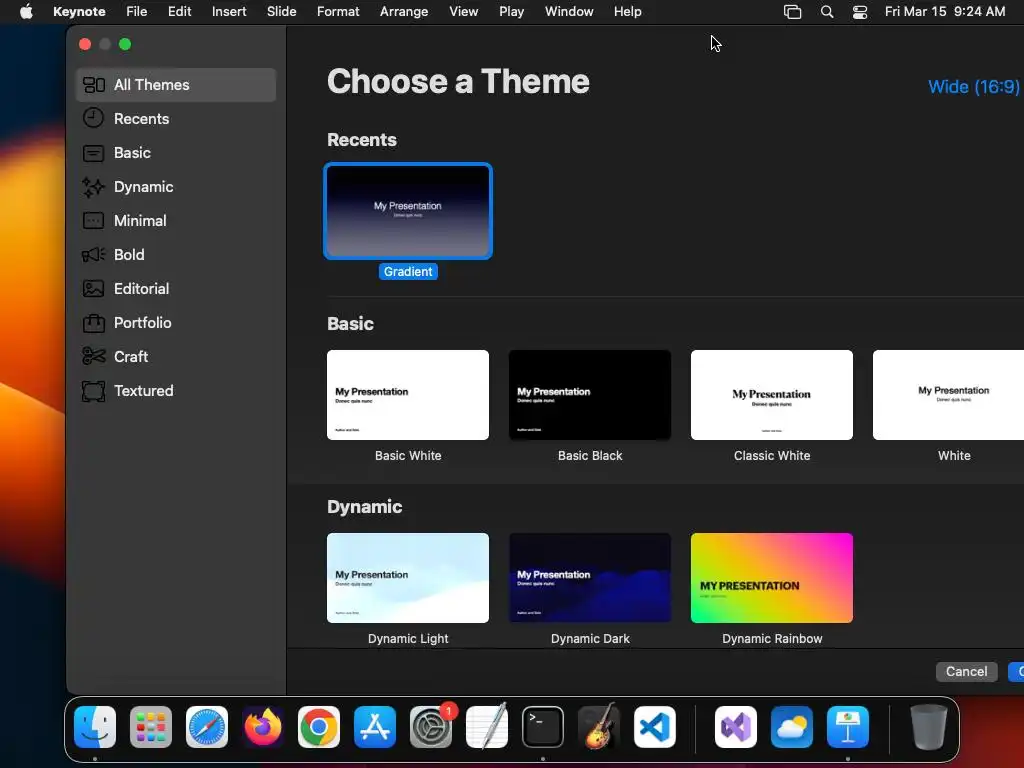Select the Dynamic Dark theme thumbnail

pos(590,578)
